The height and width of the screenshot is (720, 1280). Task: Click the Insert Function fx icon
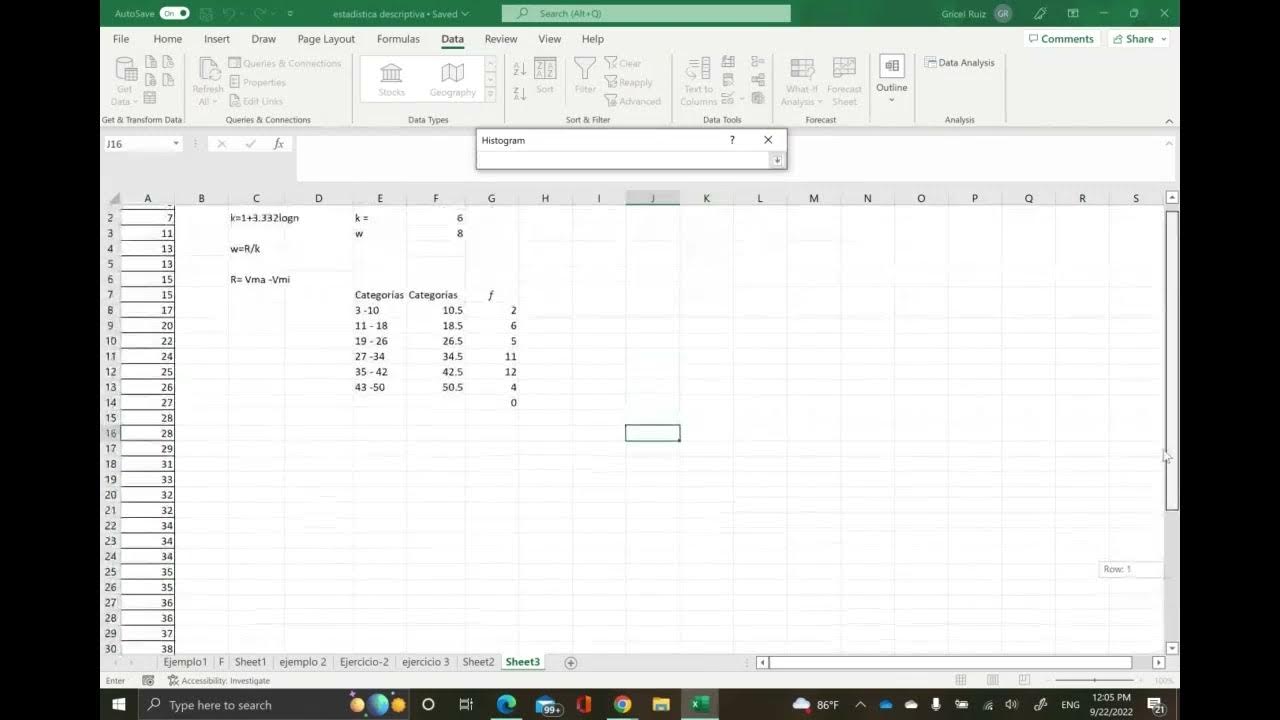tap(279, 144)
